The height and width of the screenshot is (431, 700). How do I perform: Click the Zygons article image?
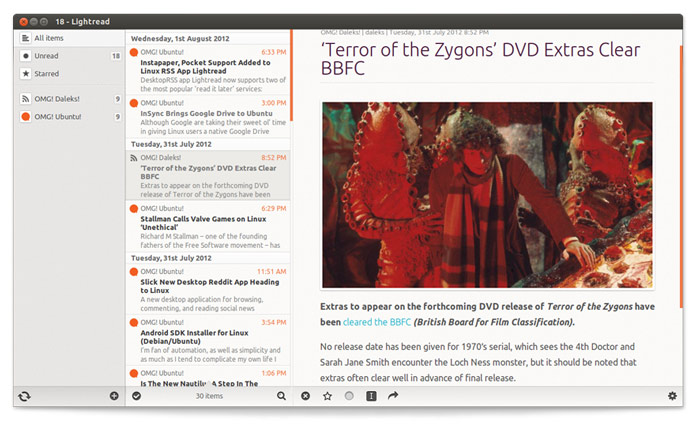pyautogui.click(x=487, y=194)
